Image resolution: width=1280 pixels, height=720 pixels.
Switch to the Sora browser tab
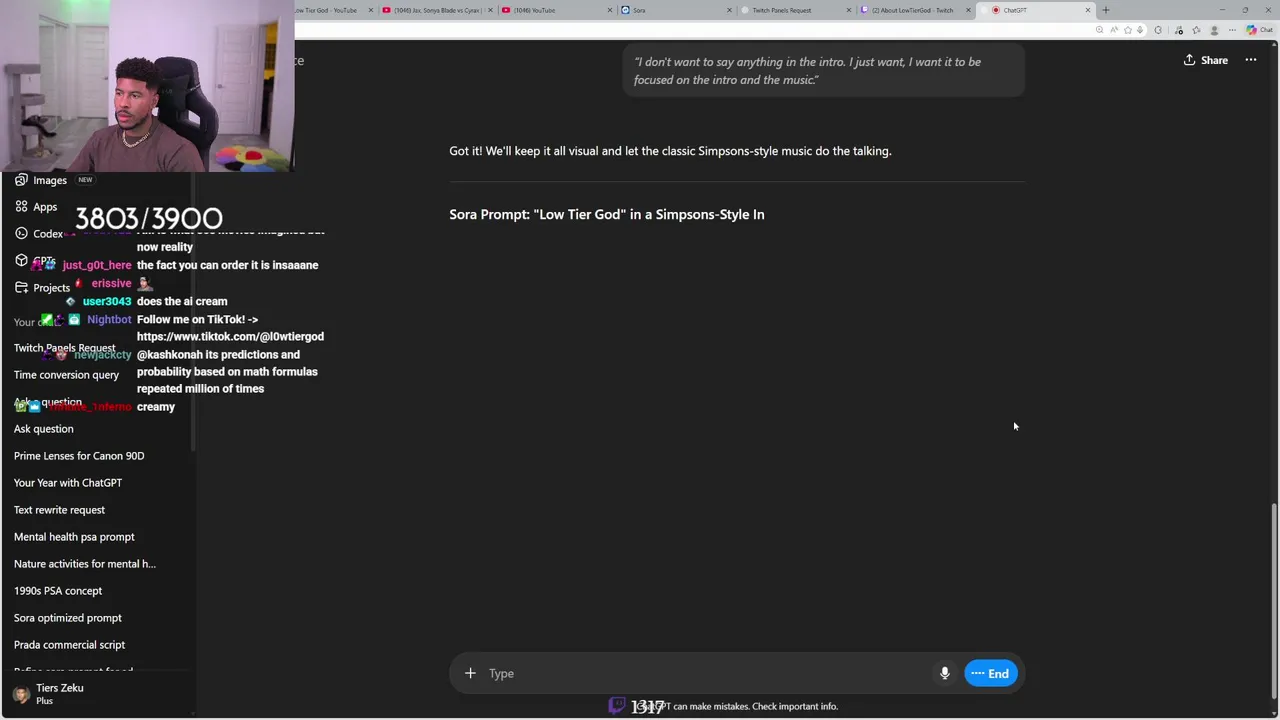[675, 10]
